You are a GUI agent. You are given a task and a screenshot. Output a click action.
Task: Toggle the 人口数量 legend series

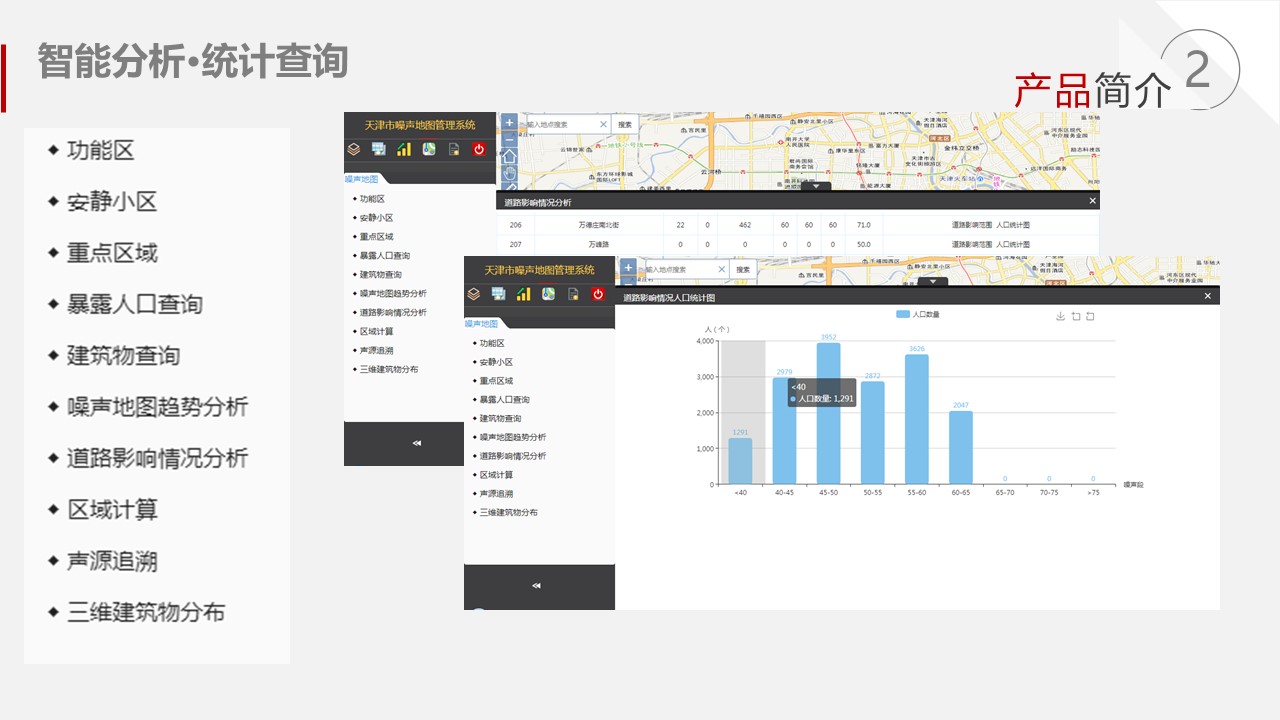pyautogui.click(x=918, y=314)
